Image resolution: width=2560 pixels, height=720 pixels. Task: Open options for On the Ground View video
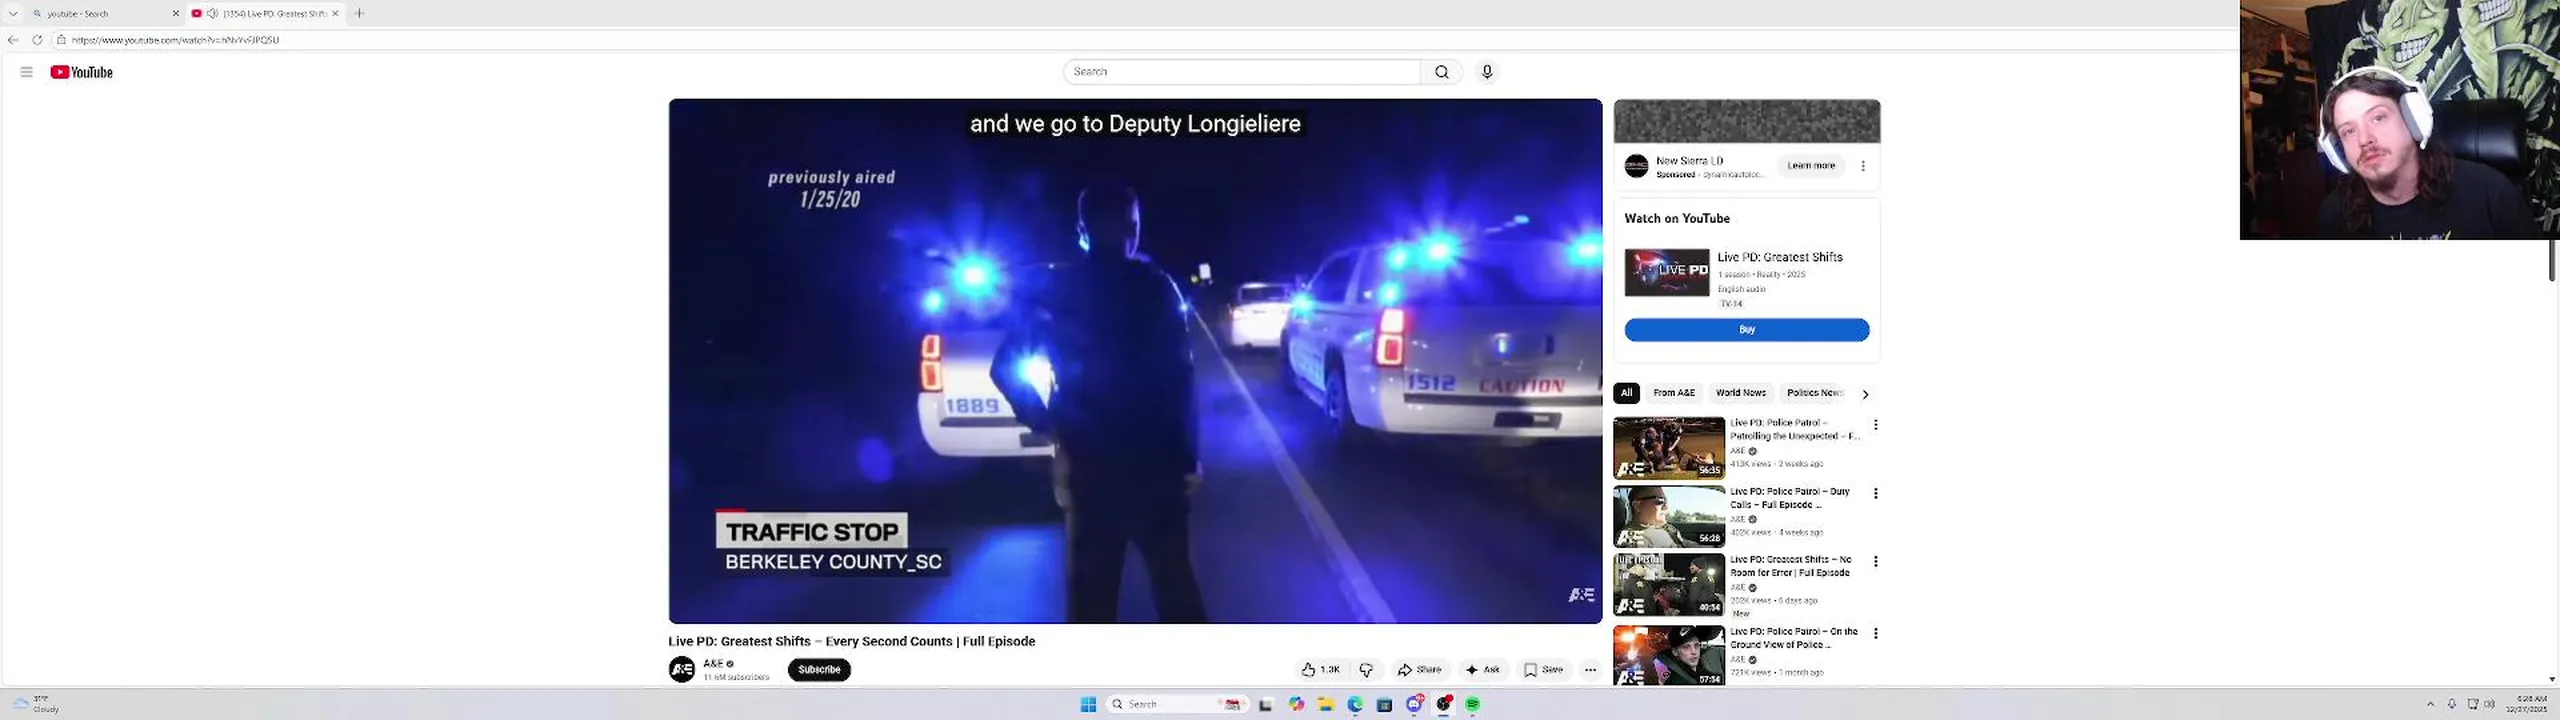[1876, 633]
